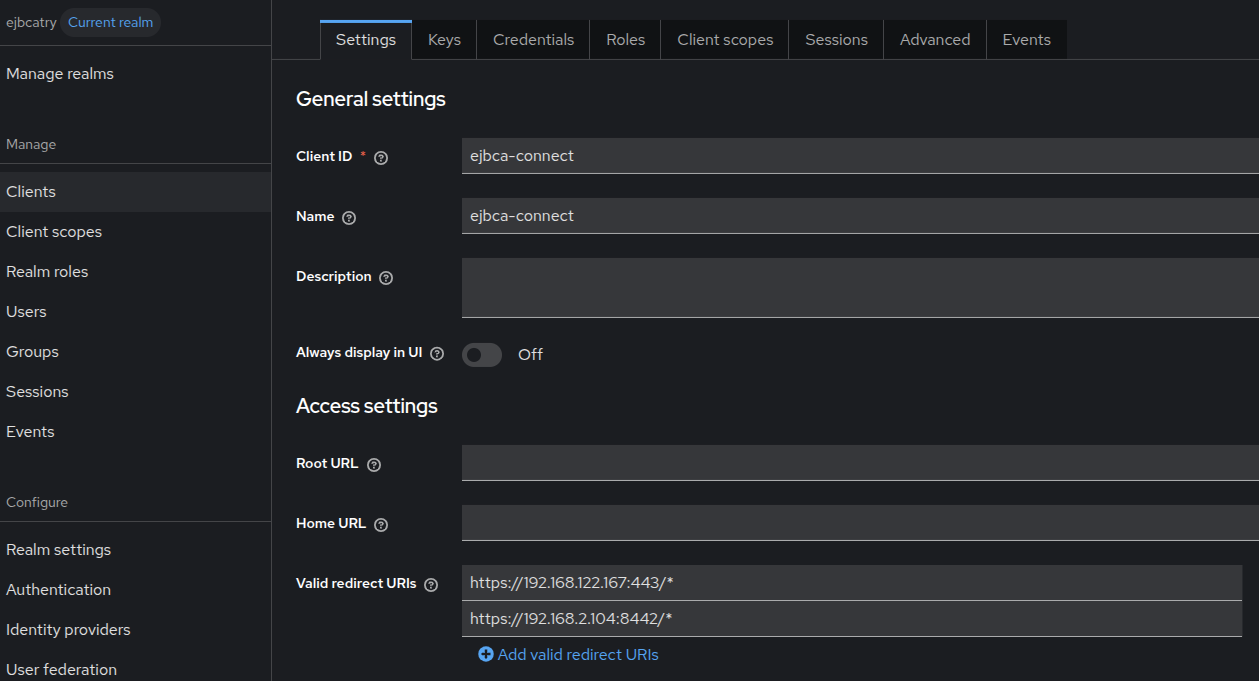1259x681 pixels.
Task: Edit redirect URI https://192.168.2.104:8442/*
Action: (852, 619)
